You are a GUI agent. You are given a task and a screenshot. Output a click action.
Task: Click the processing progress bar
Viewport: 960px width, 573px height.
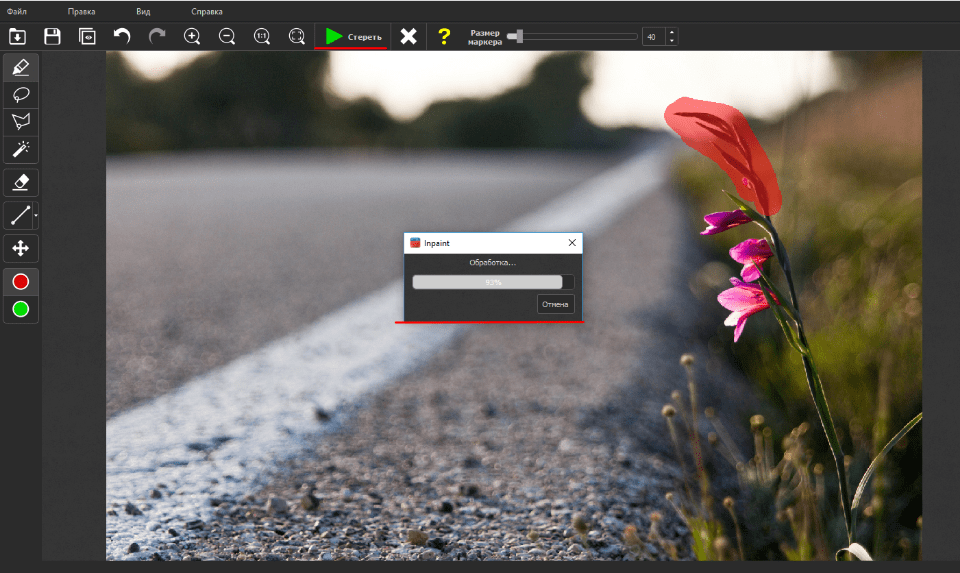(x=493, y=282)
